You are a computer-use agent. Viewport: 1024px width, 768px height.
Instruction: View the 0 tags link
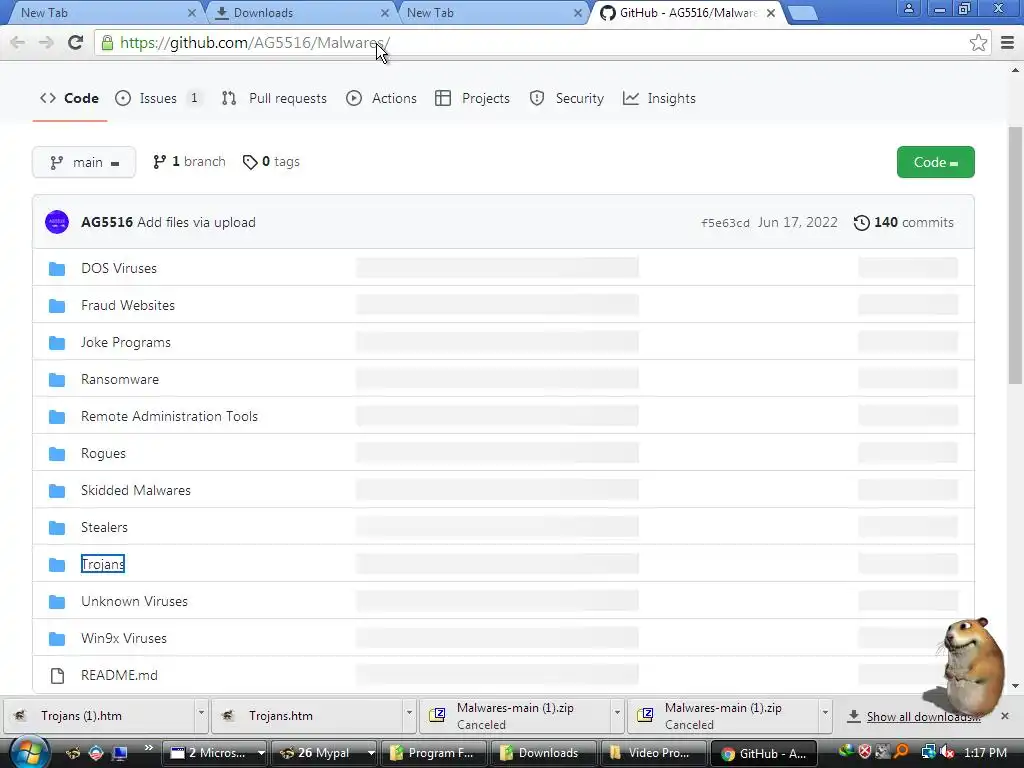click(271, 161)
